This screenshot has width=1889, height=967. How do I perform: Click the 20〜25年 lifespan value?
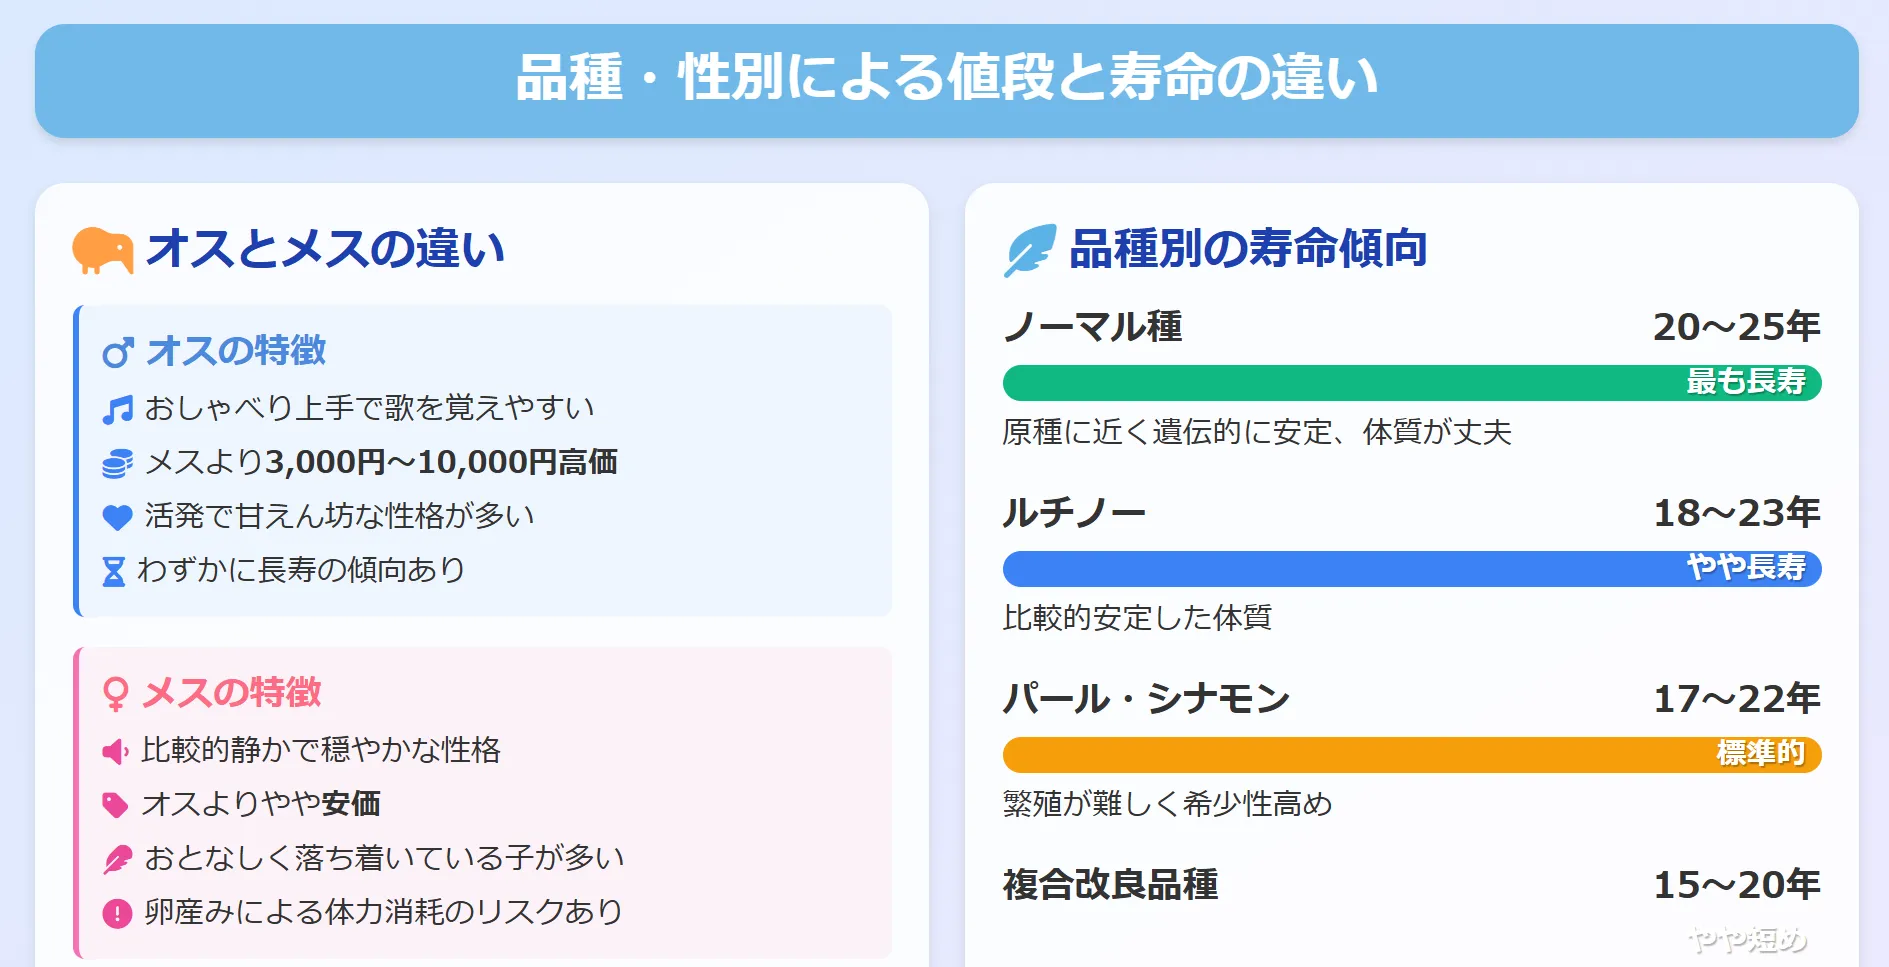[1736, 327]
